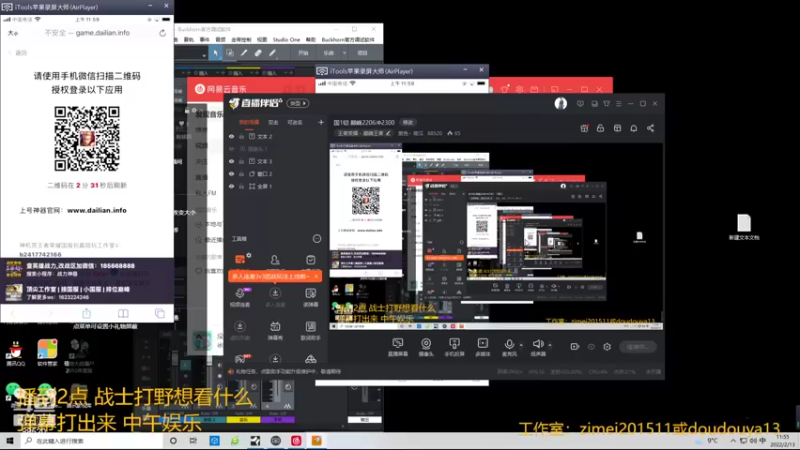Toggle visibility of the 文本 3 layer
The width and height of the screenshot is (800, 450).
click(232, 161)
